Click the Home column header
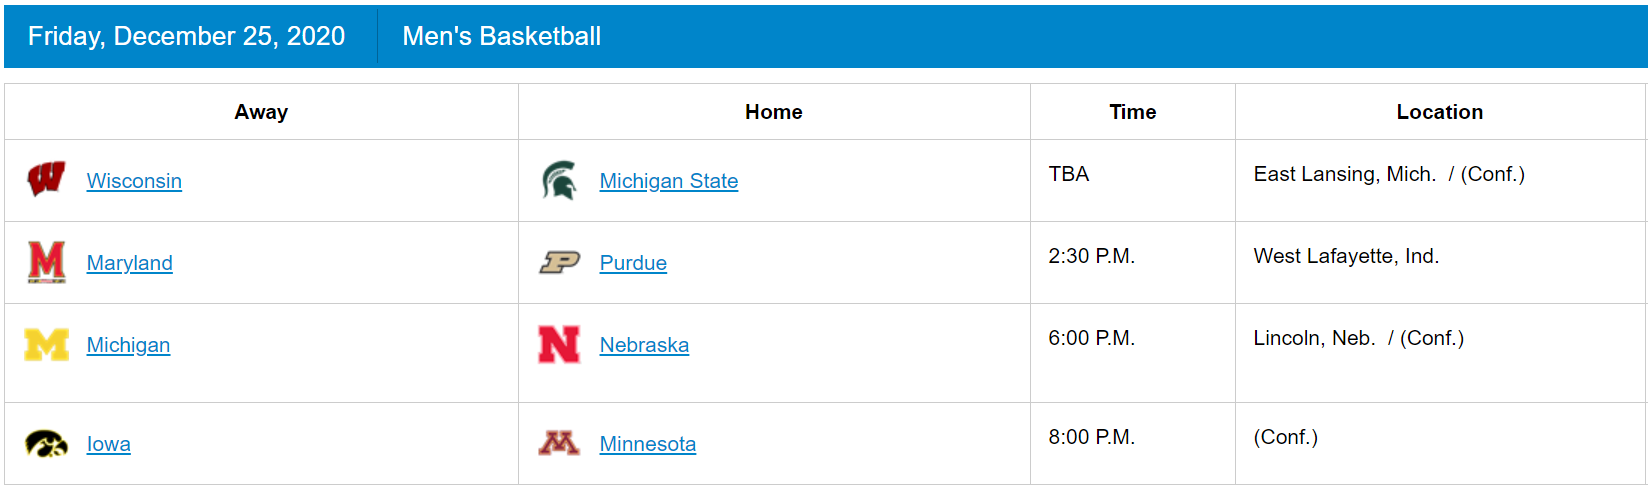The height and width of the screenshot is (496, 1648). pos(773,112)
